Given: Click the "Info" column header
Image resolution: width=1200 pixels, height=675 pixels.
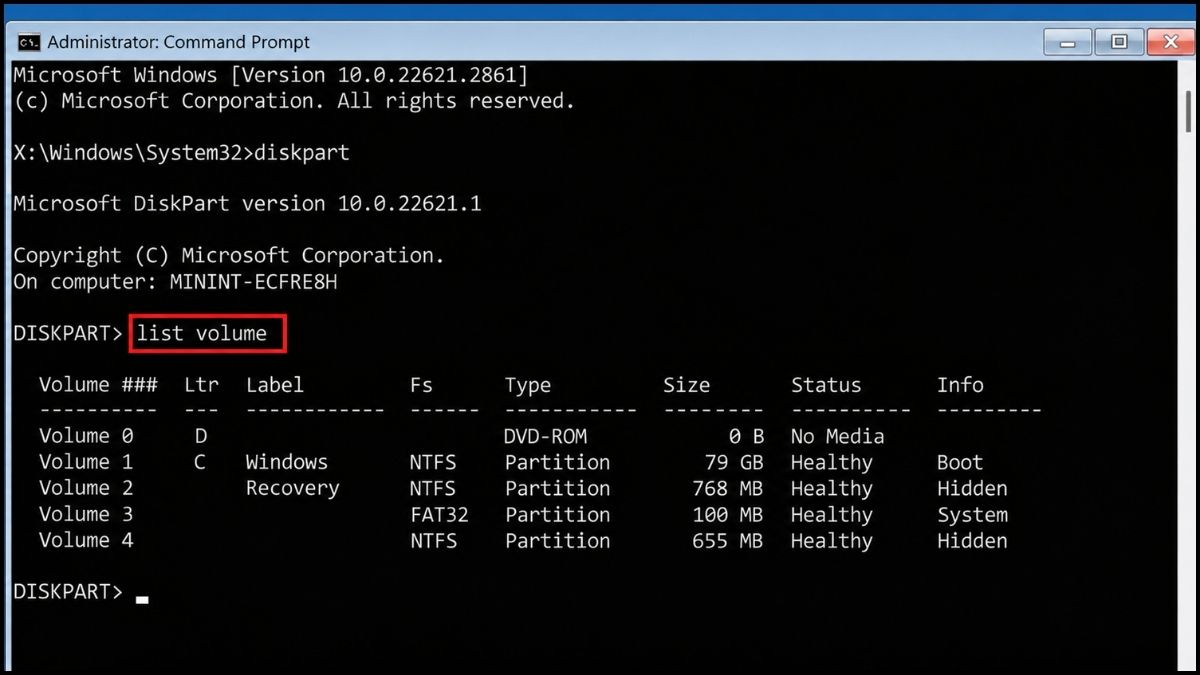Looking at the screenshot, I should (x=960, y=385).
